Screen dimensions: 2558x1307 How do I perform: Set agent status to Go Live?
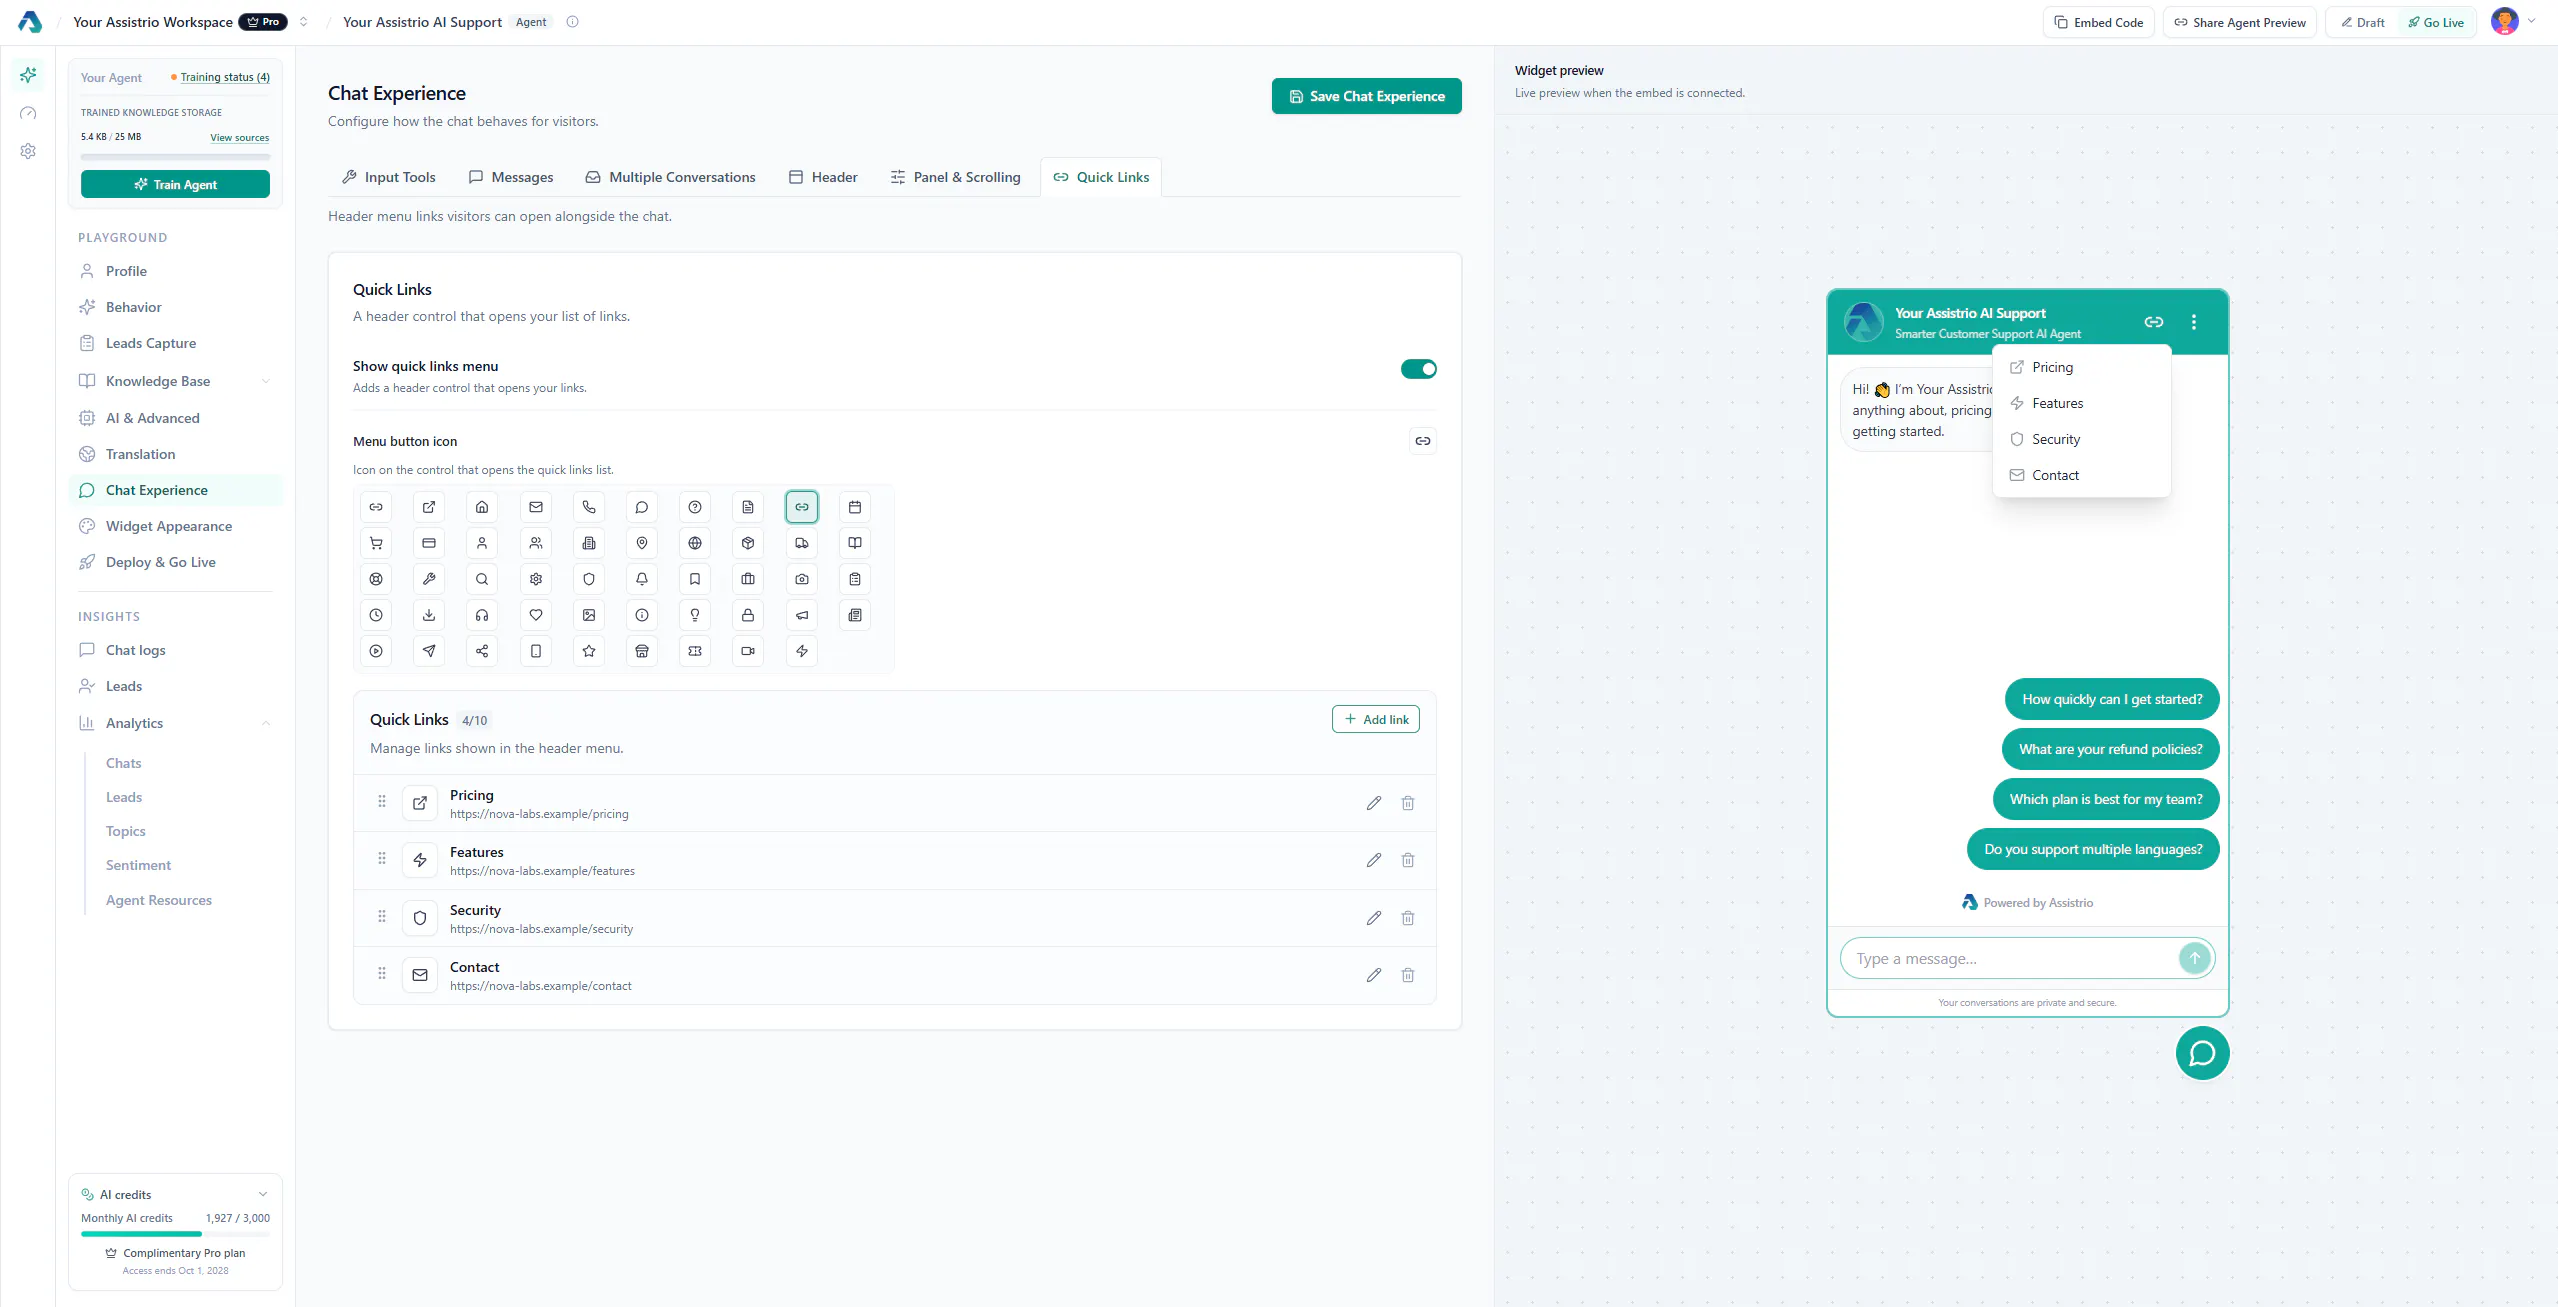(x=2436, y=22)
